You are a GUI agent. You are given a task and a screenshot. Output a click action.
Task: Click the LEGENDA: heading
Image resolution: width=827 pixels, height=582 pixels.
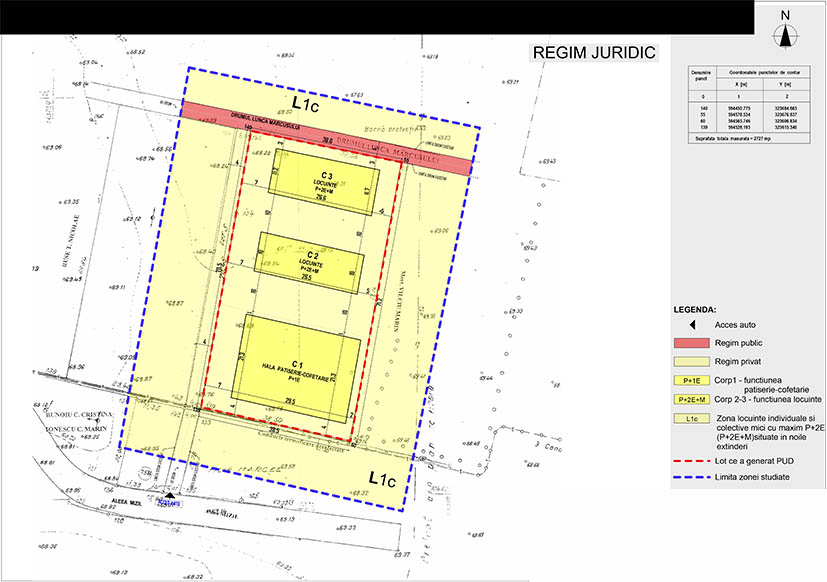(695, 310)
